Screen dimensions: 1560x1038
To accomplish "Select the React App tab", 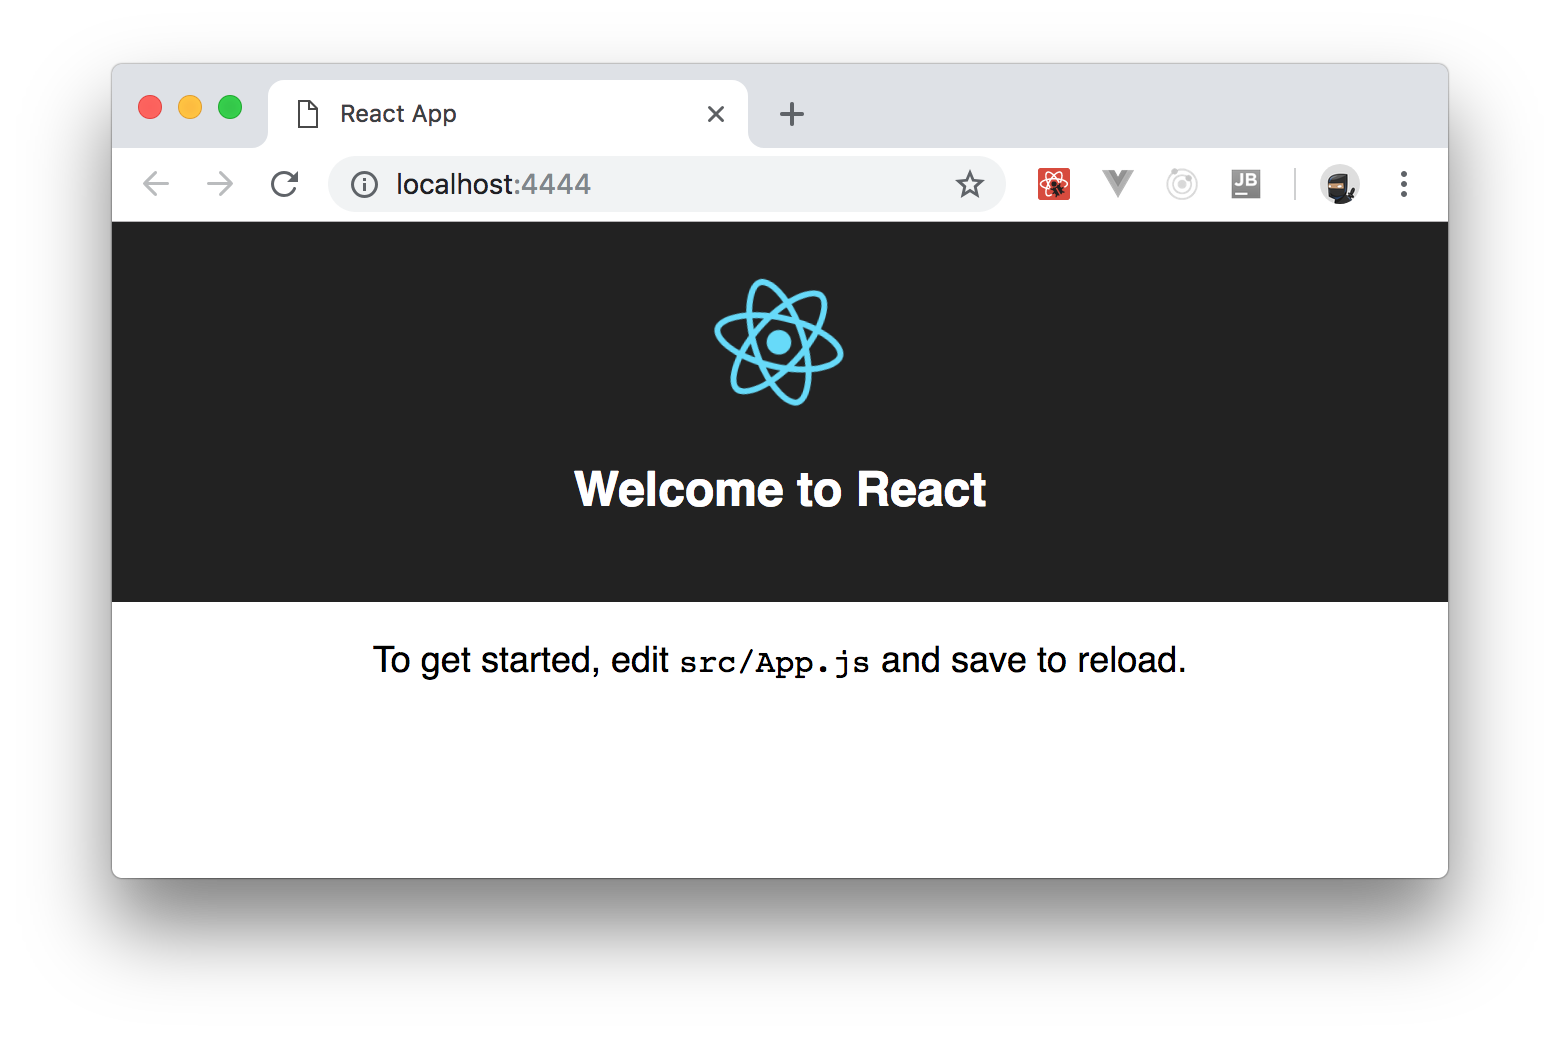I will click(x=508, y=114).
